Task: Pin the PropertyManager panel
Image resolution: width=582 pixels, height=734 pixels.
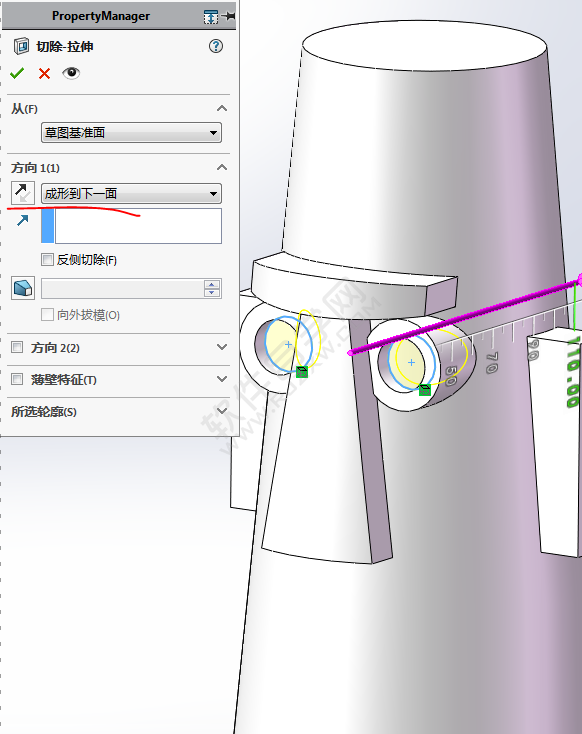Action: pyautogui.click(x=229, y=16)
